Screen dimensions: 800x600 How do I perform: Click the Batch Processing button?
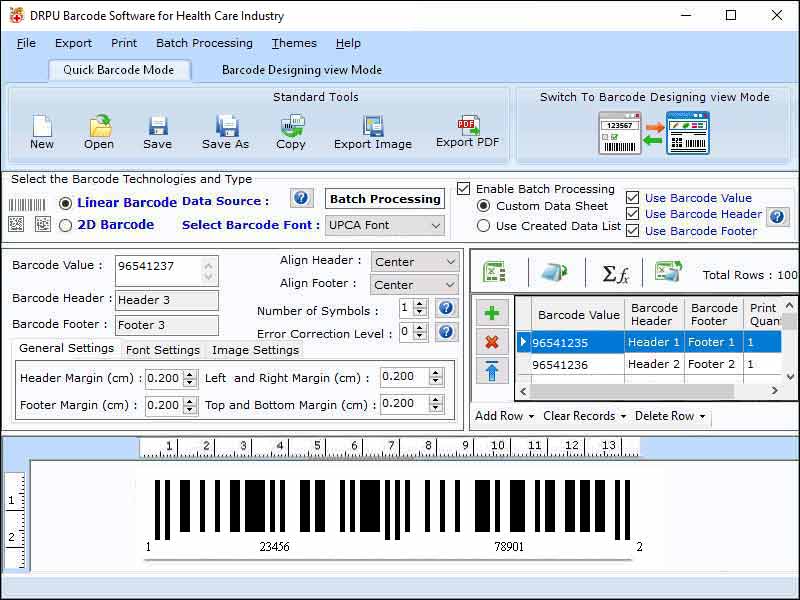point(384,199)
